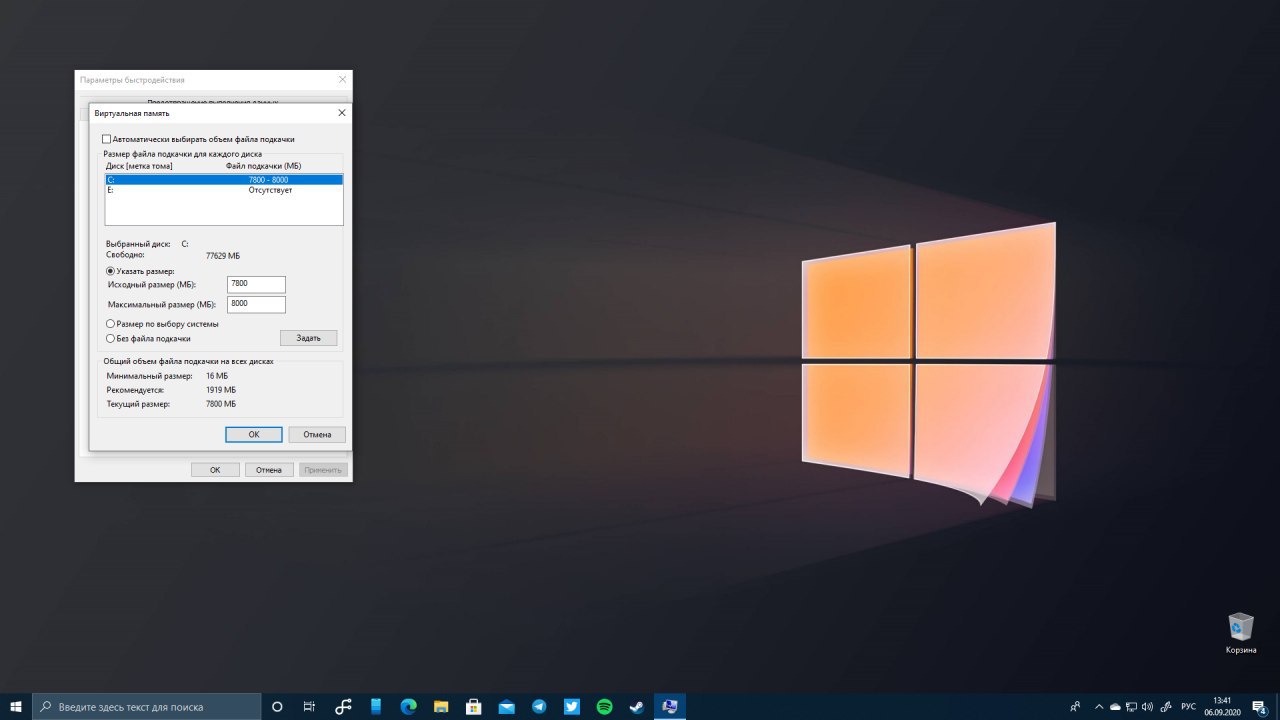Open OneDrive cloud tray icon
The width and height of the screenshot is (1280, 720).
coord(1115,706)
